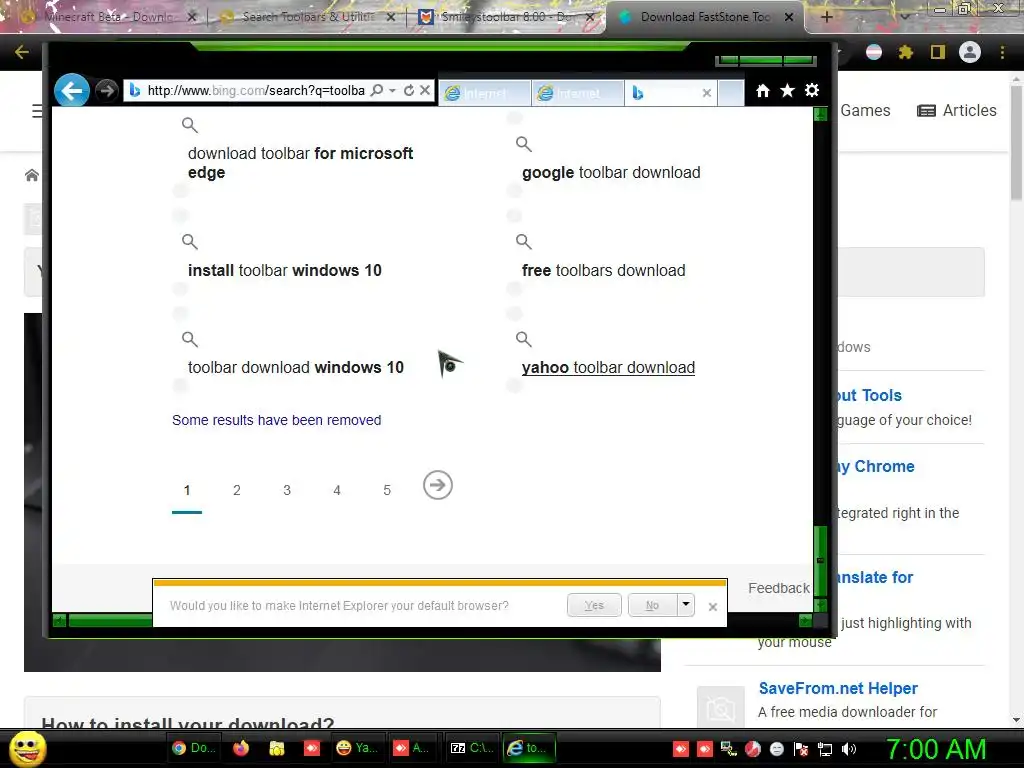This screenshot has height=768, width=1024.
Task: Click Chrome page vertical scrollbar
Action: pyautogui.click(x=1016, y=144)
